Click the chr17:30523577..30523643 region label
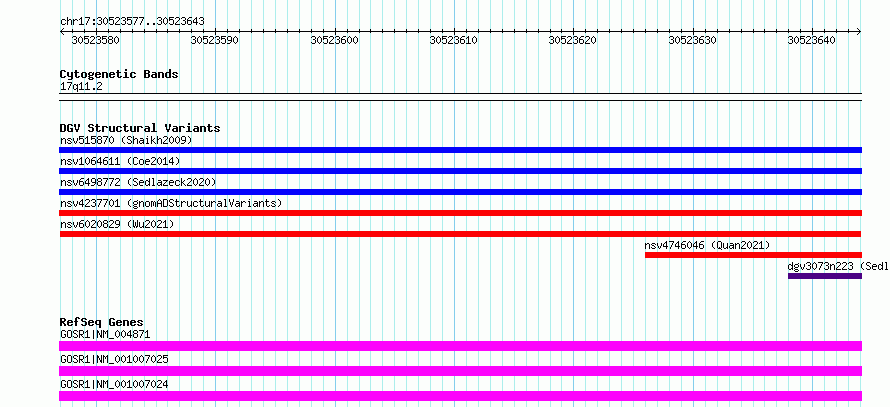890x407 pixels. coord(132,22)
